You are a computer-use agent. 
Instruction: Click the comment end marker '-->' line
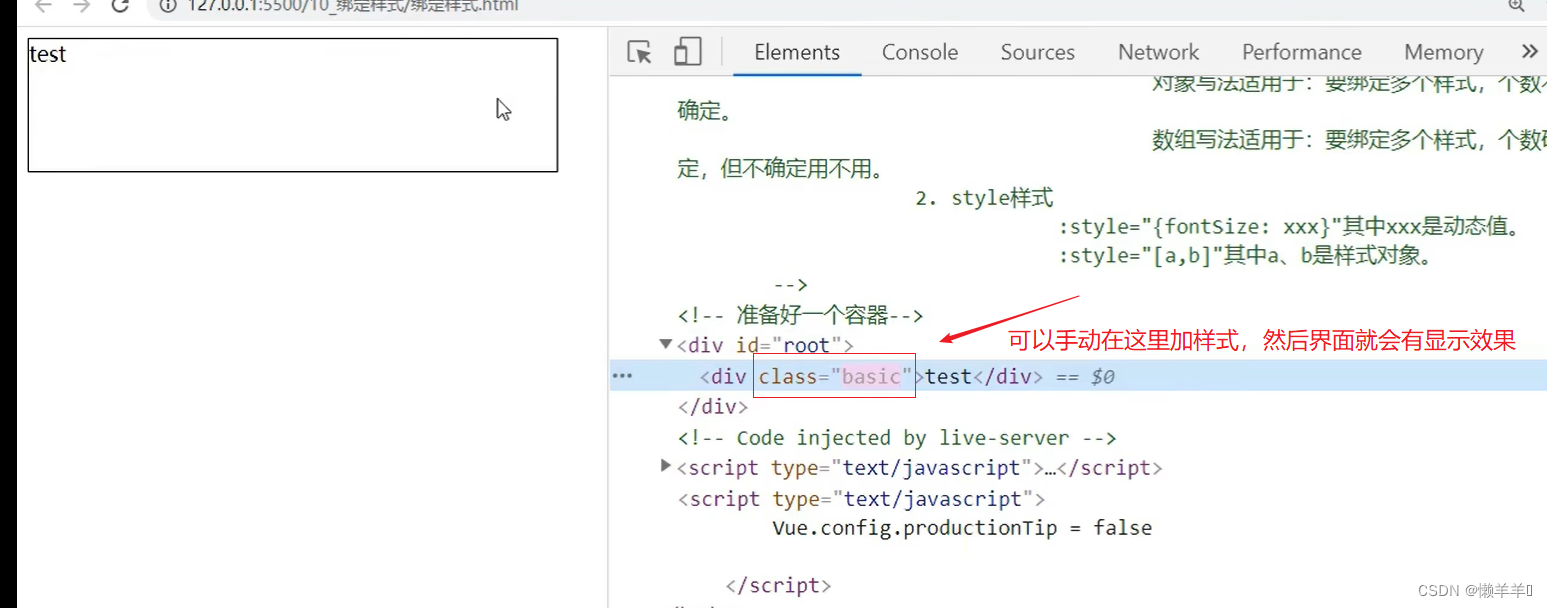(x=790, y=285)
